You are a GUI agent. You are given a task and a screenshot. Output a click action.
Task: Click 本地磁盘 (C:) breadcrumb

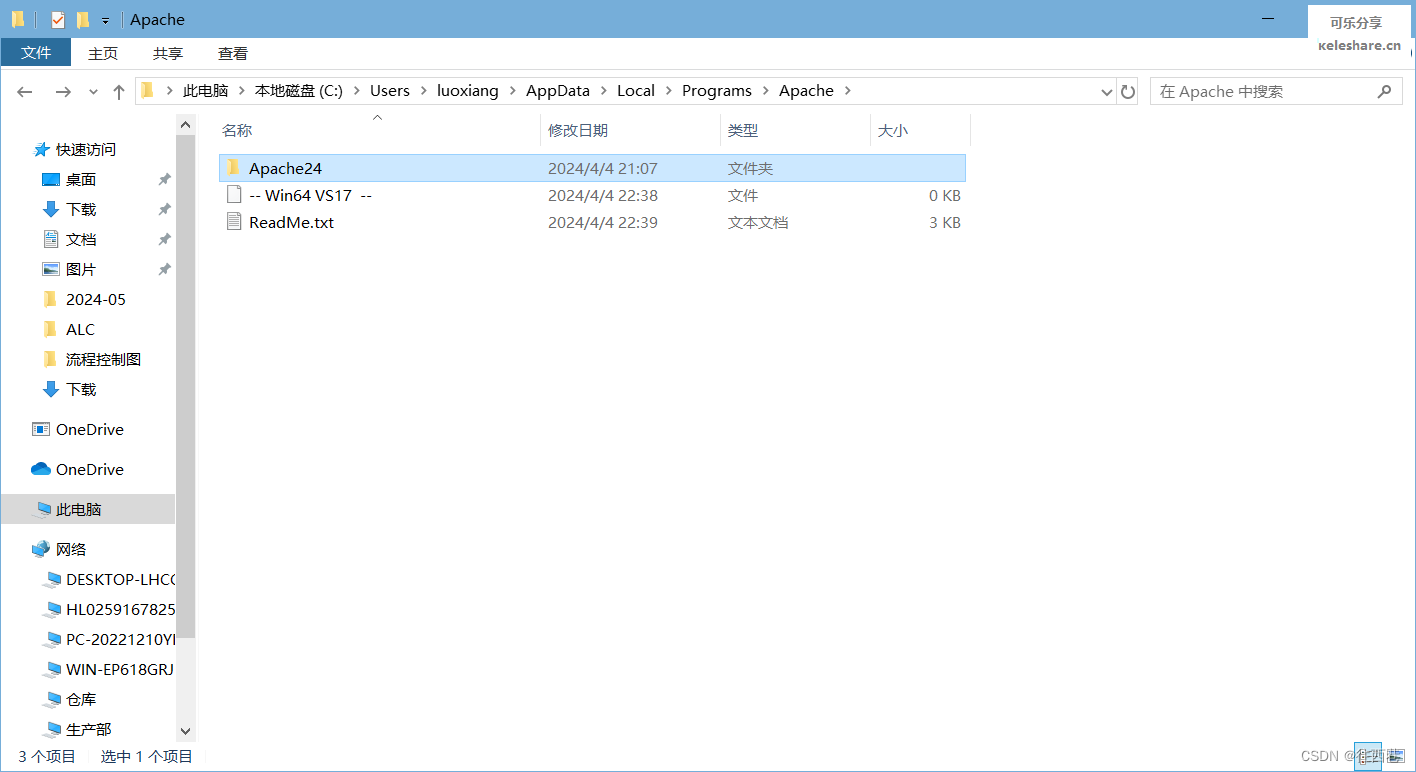point(299,90)
